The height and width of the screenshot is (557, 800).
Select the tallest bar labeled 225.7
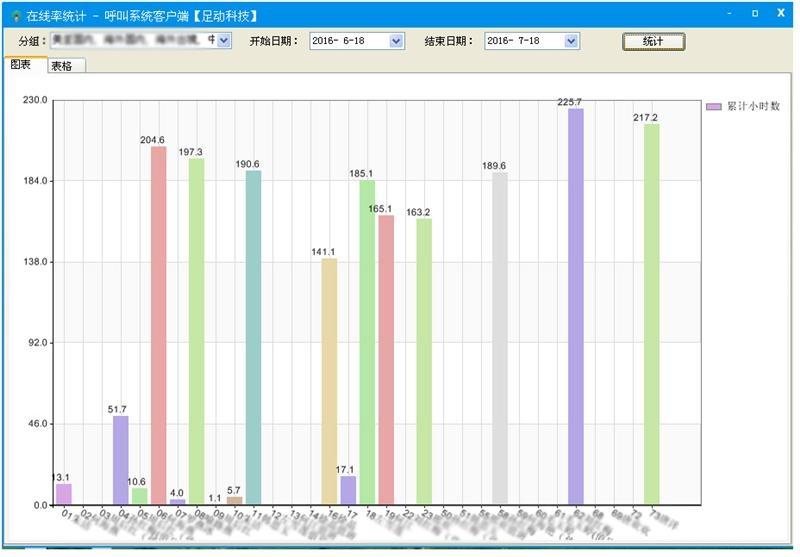576,306
